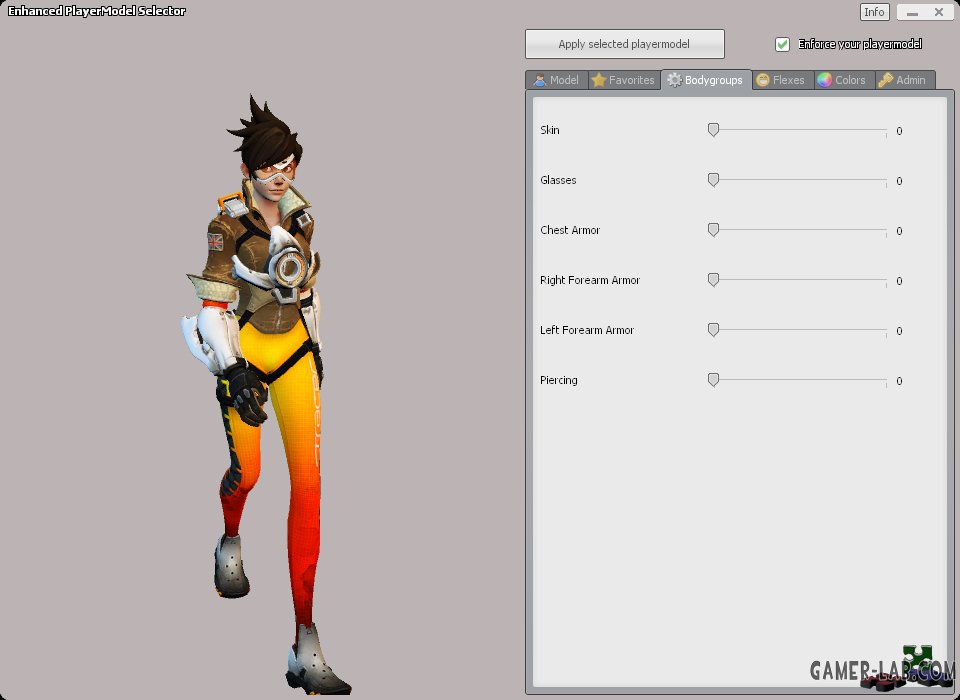Click the Enhanced PlayerModel Selector title text
The height and width of the screenshot is (700, 960).
[97, 11]
